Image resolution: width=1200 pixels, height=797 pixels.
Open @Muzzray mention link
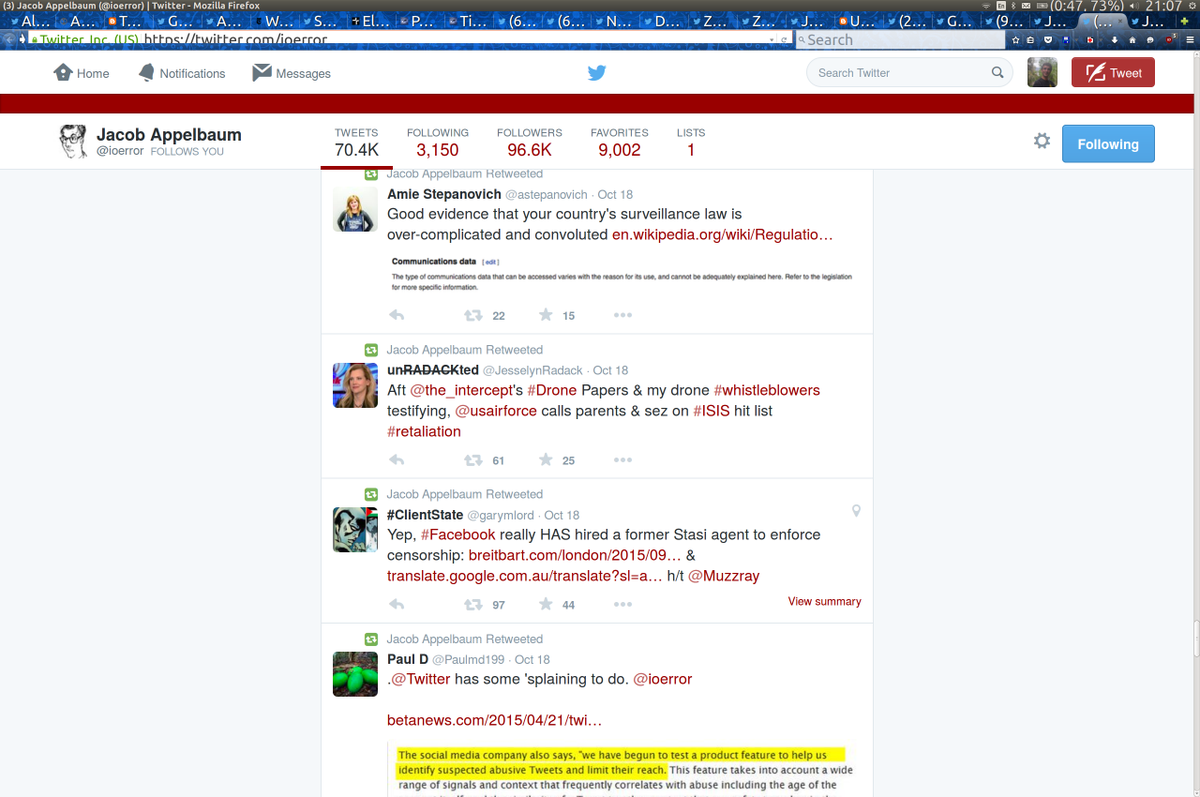(724, 576)
